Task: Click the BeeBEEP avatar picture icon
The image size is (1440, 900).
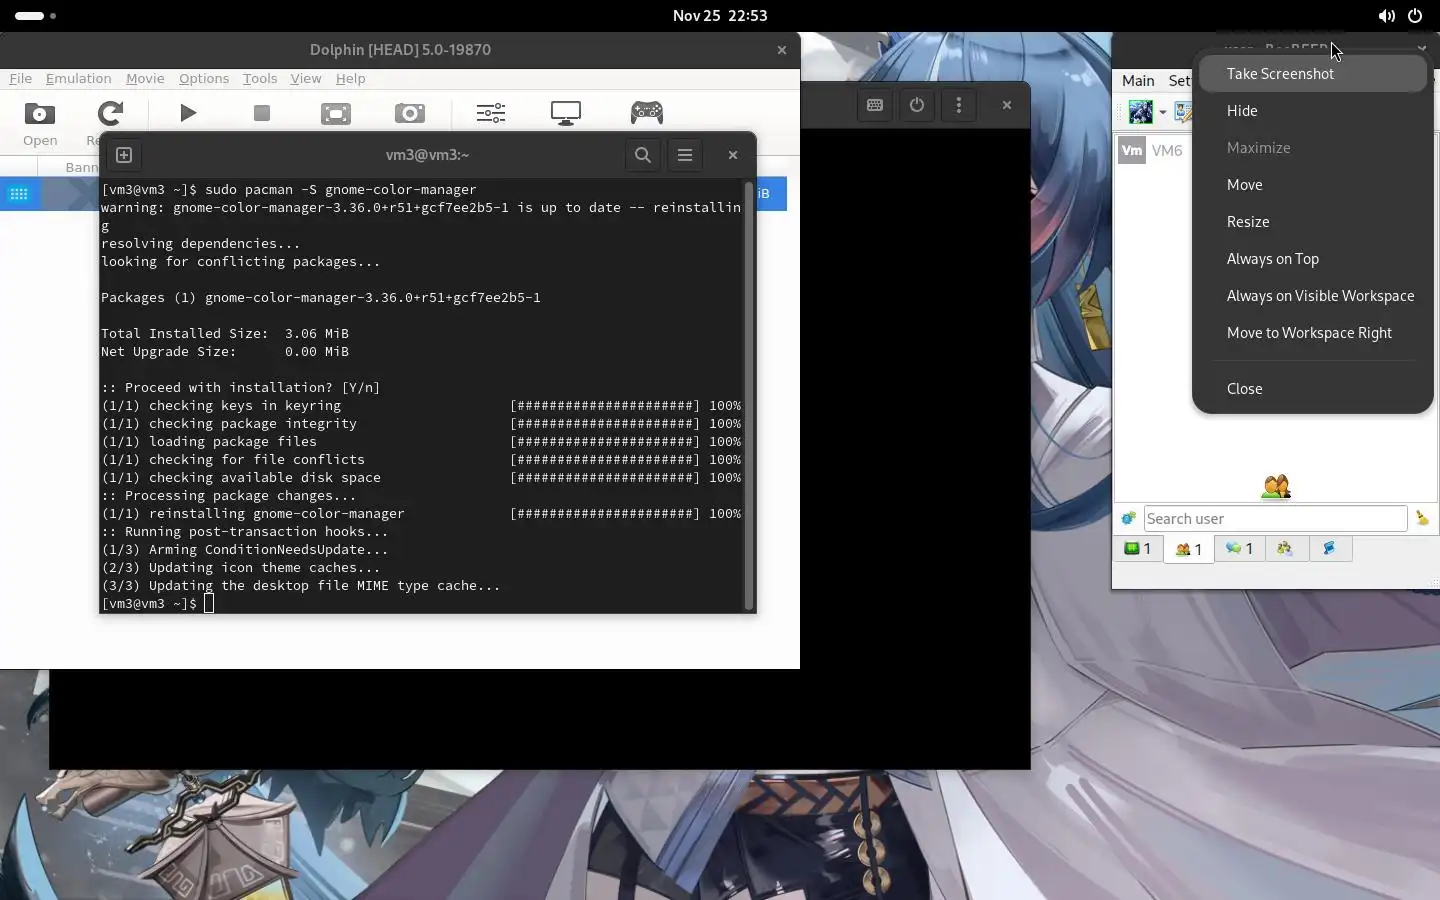Action: click(x=1141, y=112)
